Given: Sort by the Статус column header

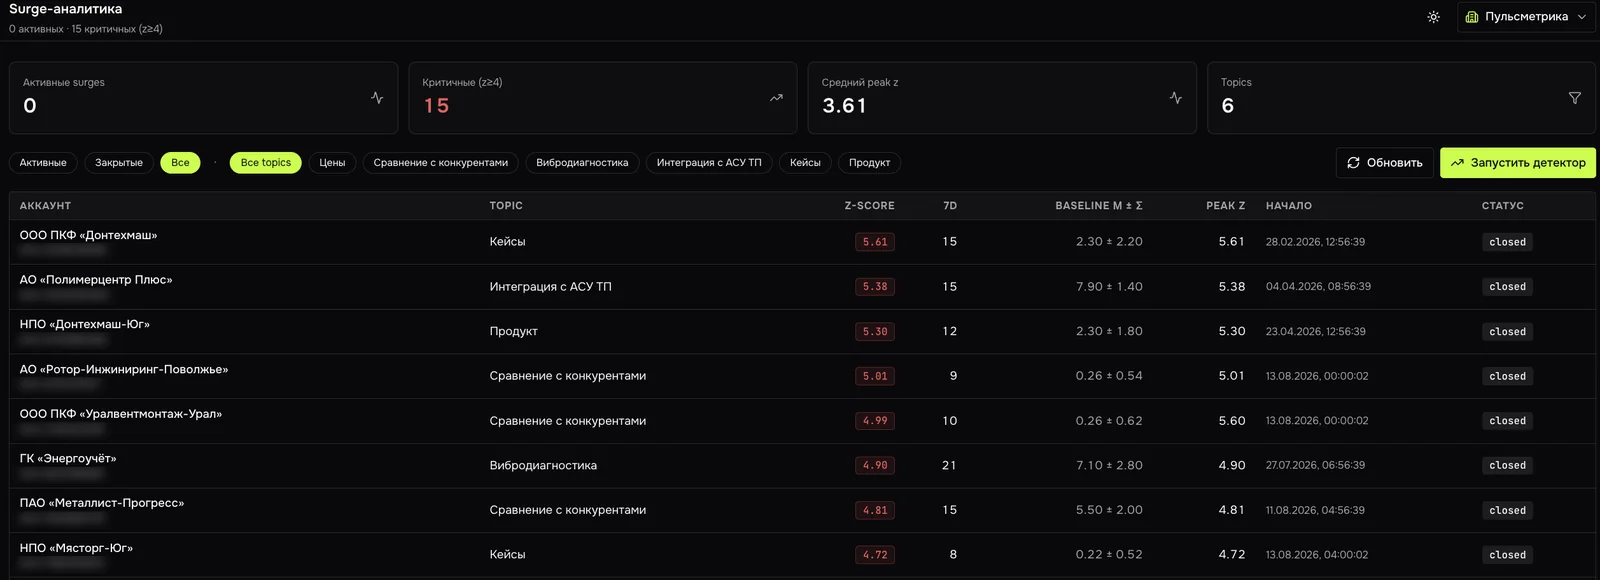Looking at the screenshot, I should 1503,206.
